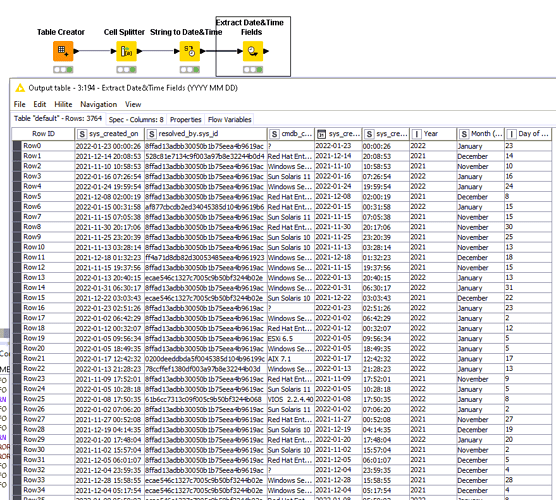Select Row10 row header

pyautogui.click(x=43, y=247)
